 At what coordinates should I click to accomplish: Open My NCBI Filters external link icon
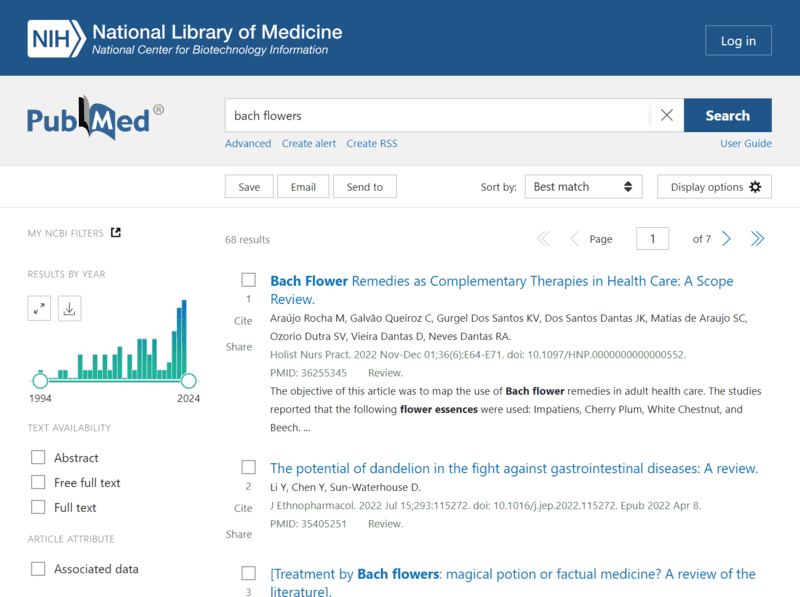[x=116, y=233]
